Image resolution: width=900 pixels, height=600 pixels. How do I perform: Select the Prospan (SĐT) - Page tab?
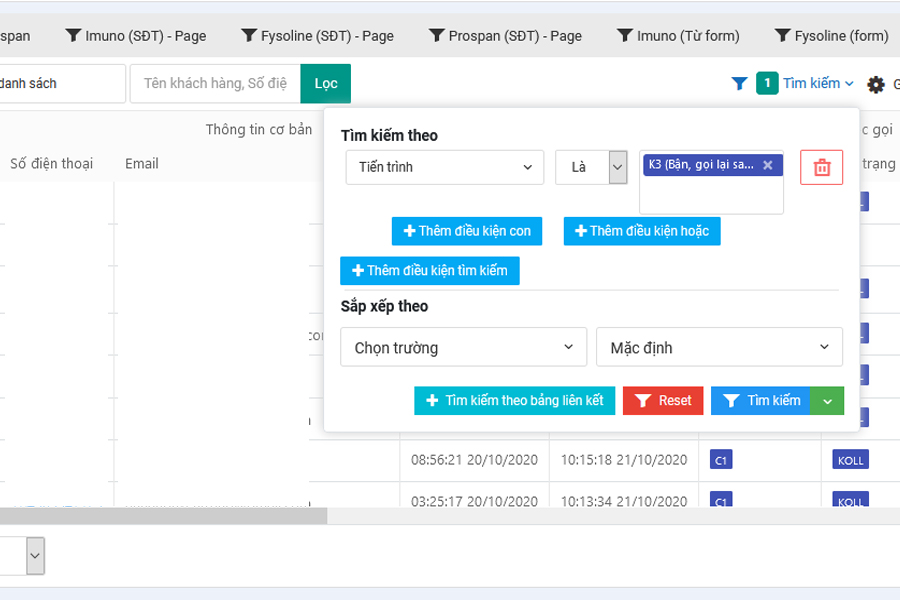click(x=505, y=36)
